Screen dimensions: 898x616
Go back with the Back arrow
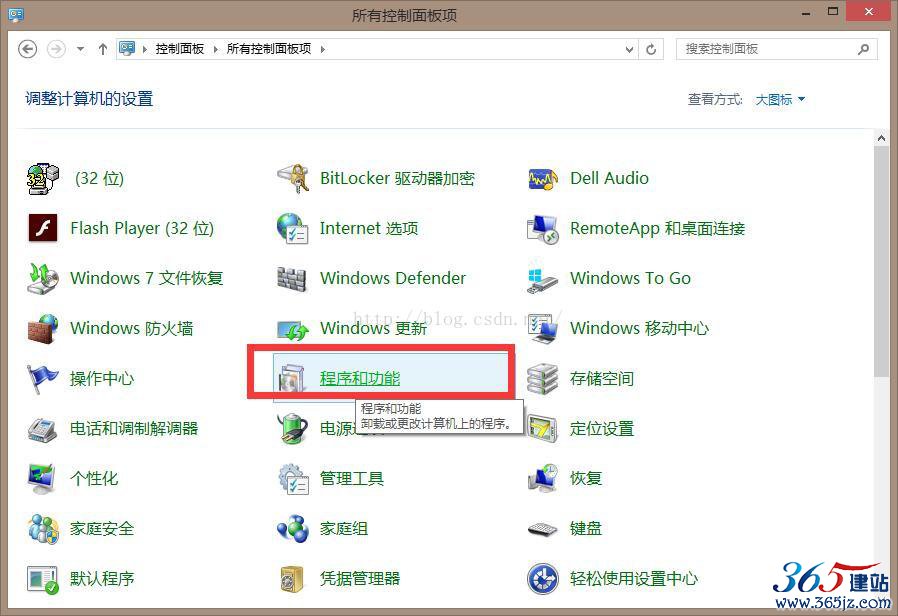pyautogui.click(x=28, y=49)
